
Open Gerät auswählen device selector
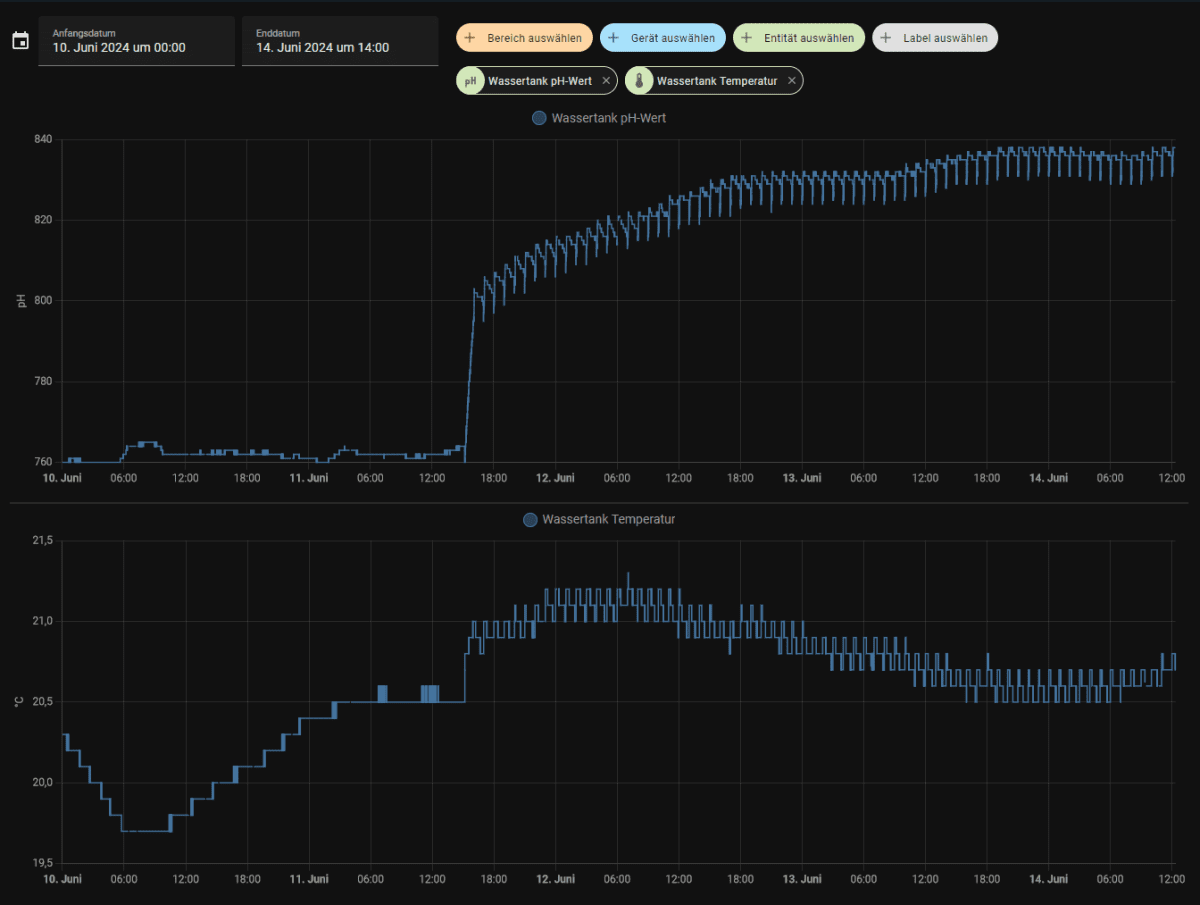pyautogui.click(x=663, y=38)
